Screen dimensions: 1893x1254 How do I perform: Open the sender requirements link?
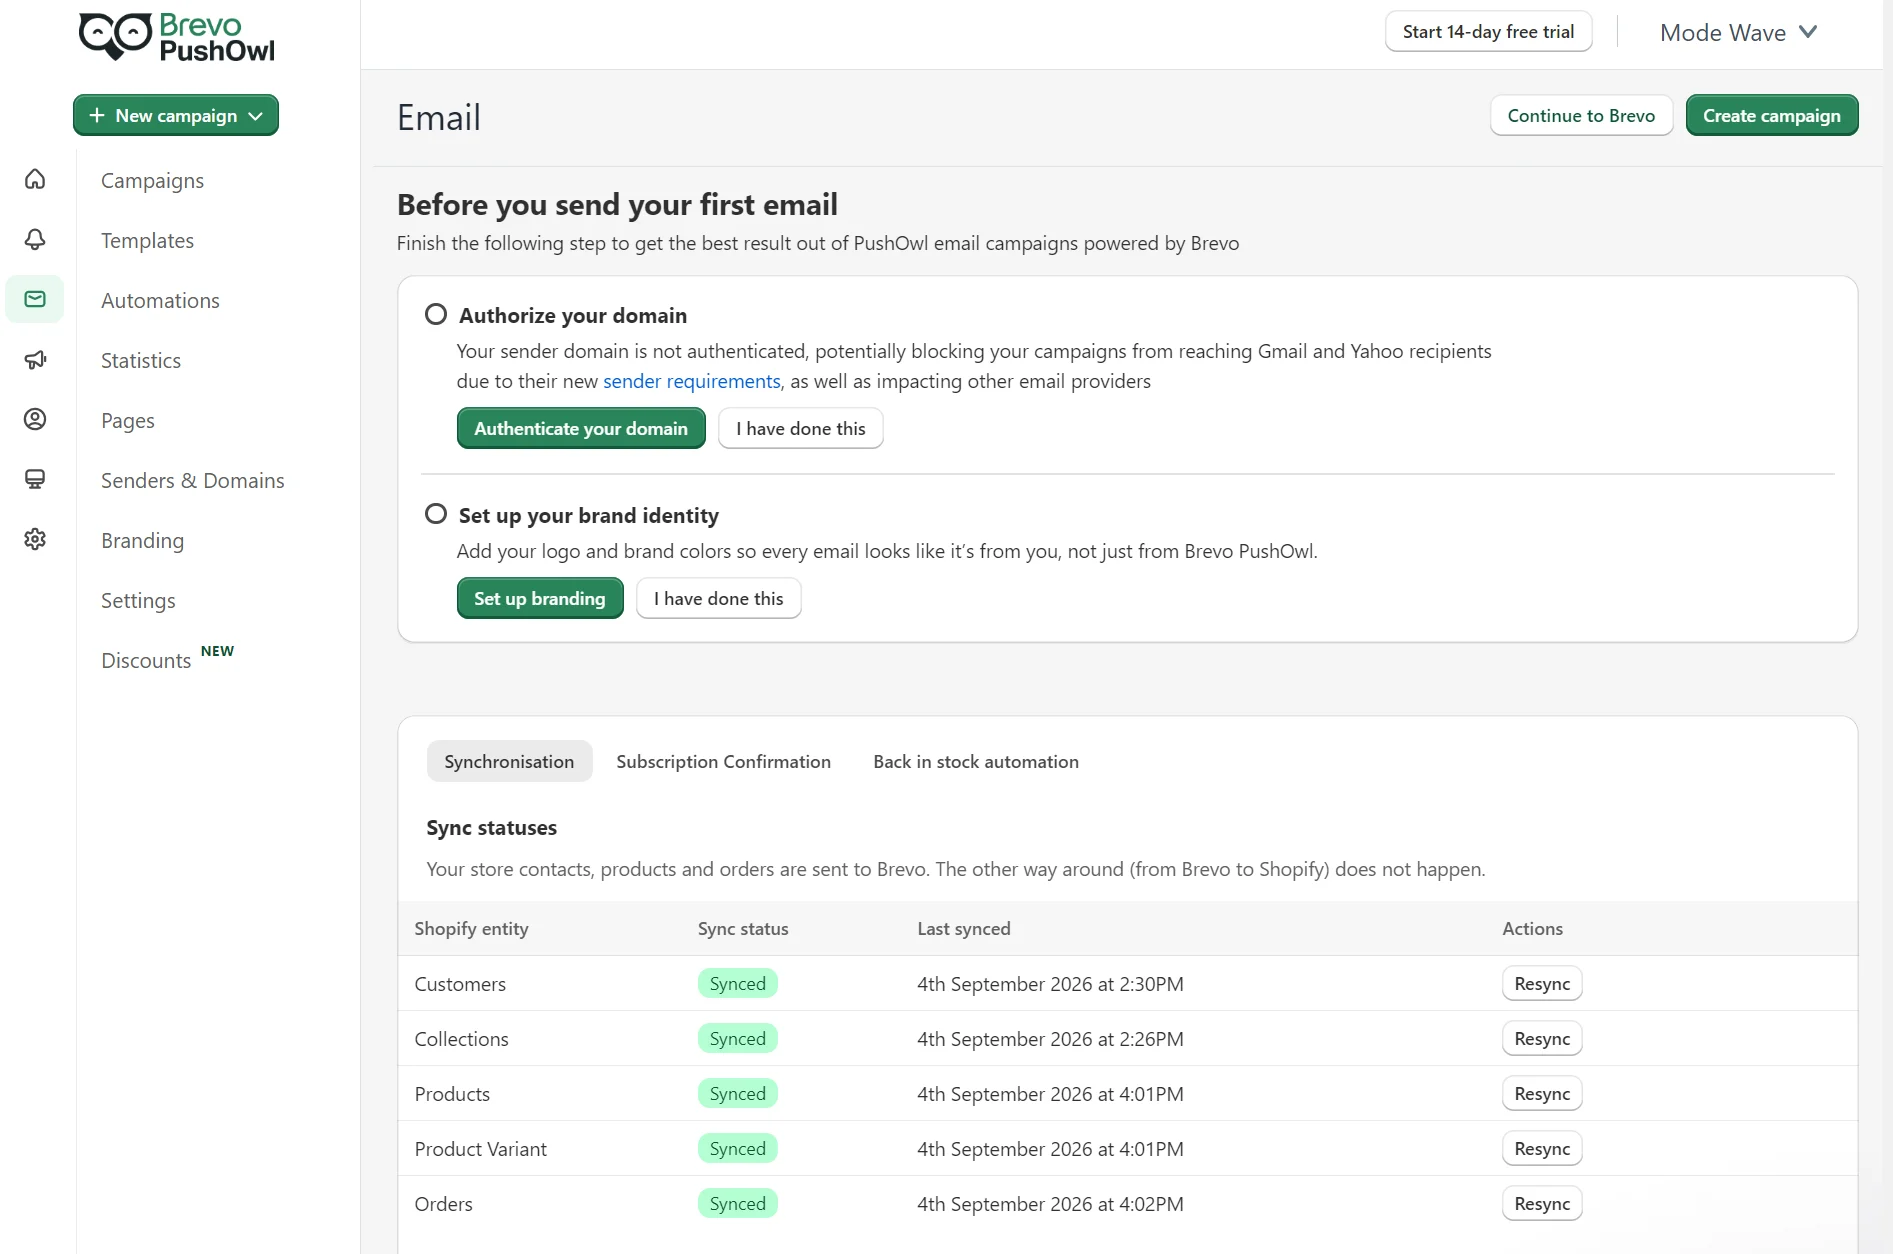point(692,381)
